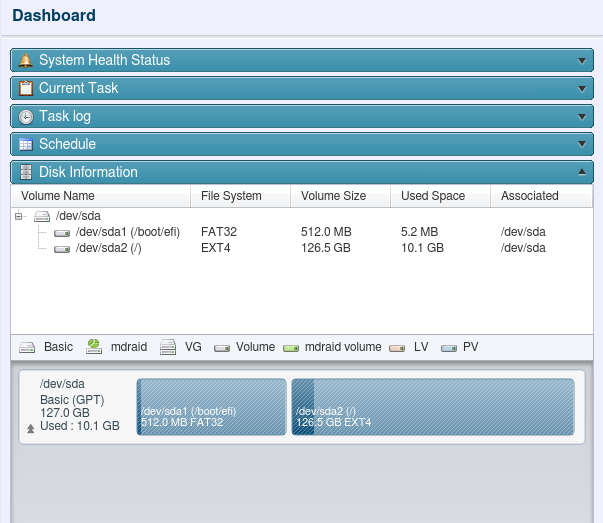Click the mdraid legend icon
The height and width of the screenshot is (523, 603).
(x=94, y=347)
